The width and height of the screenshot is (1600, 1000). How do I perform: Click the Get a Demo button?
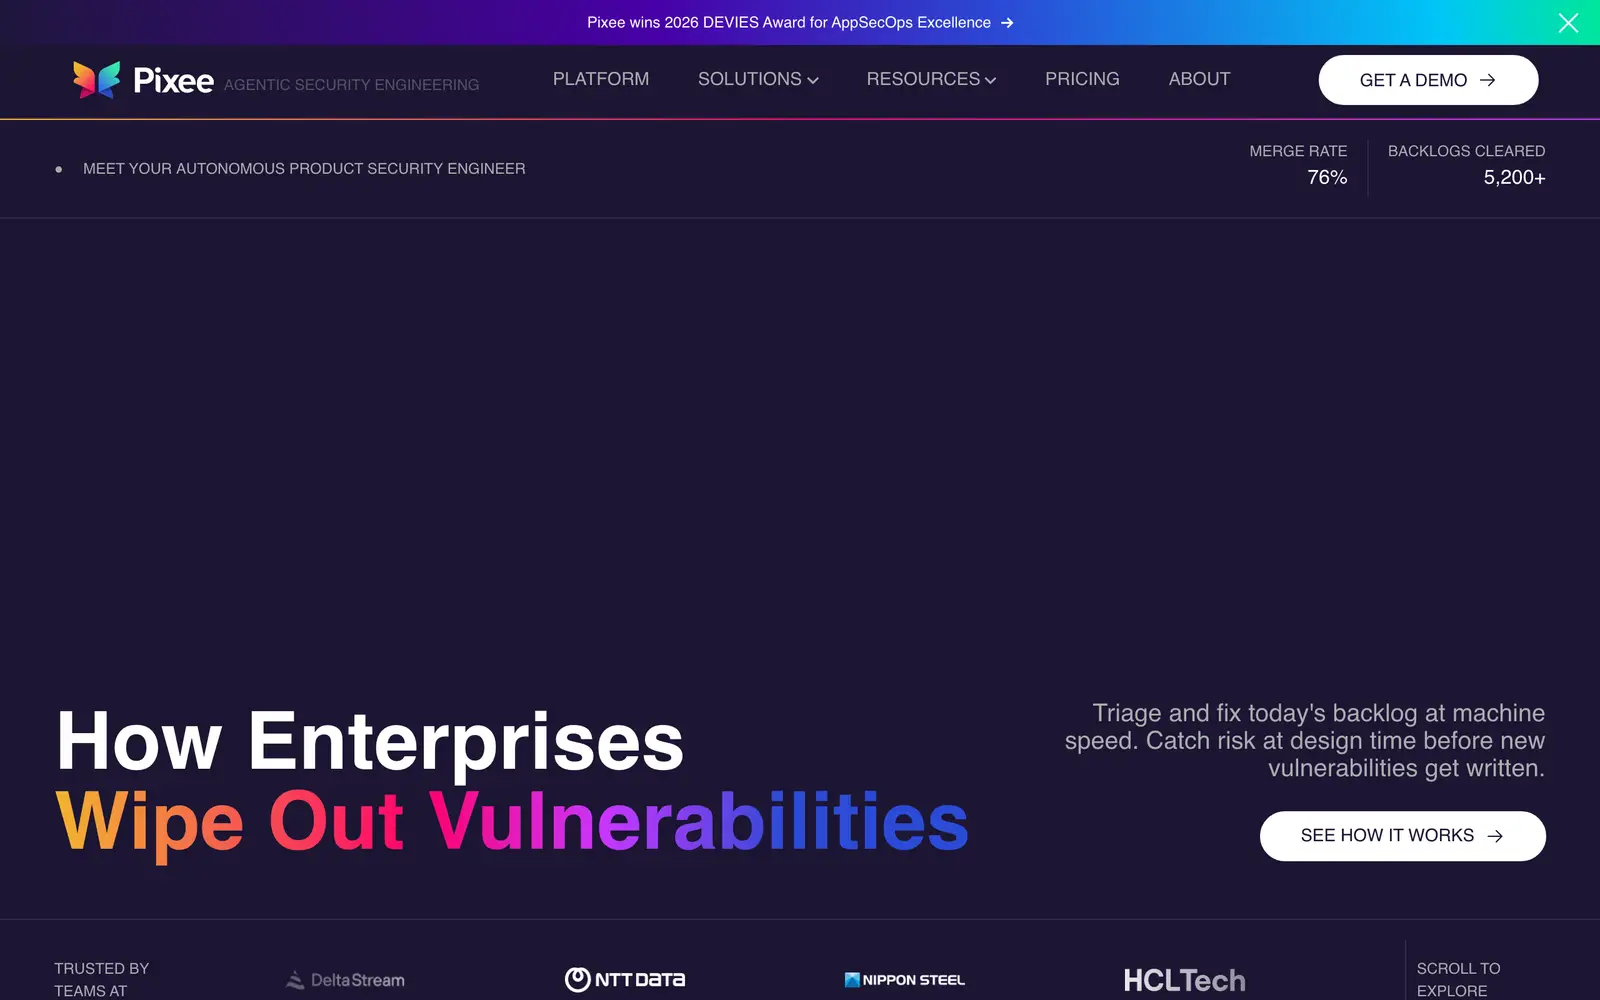(x=1428, y=80)
